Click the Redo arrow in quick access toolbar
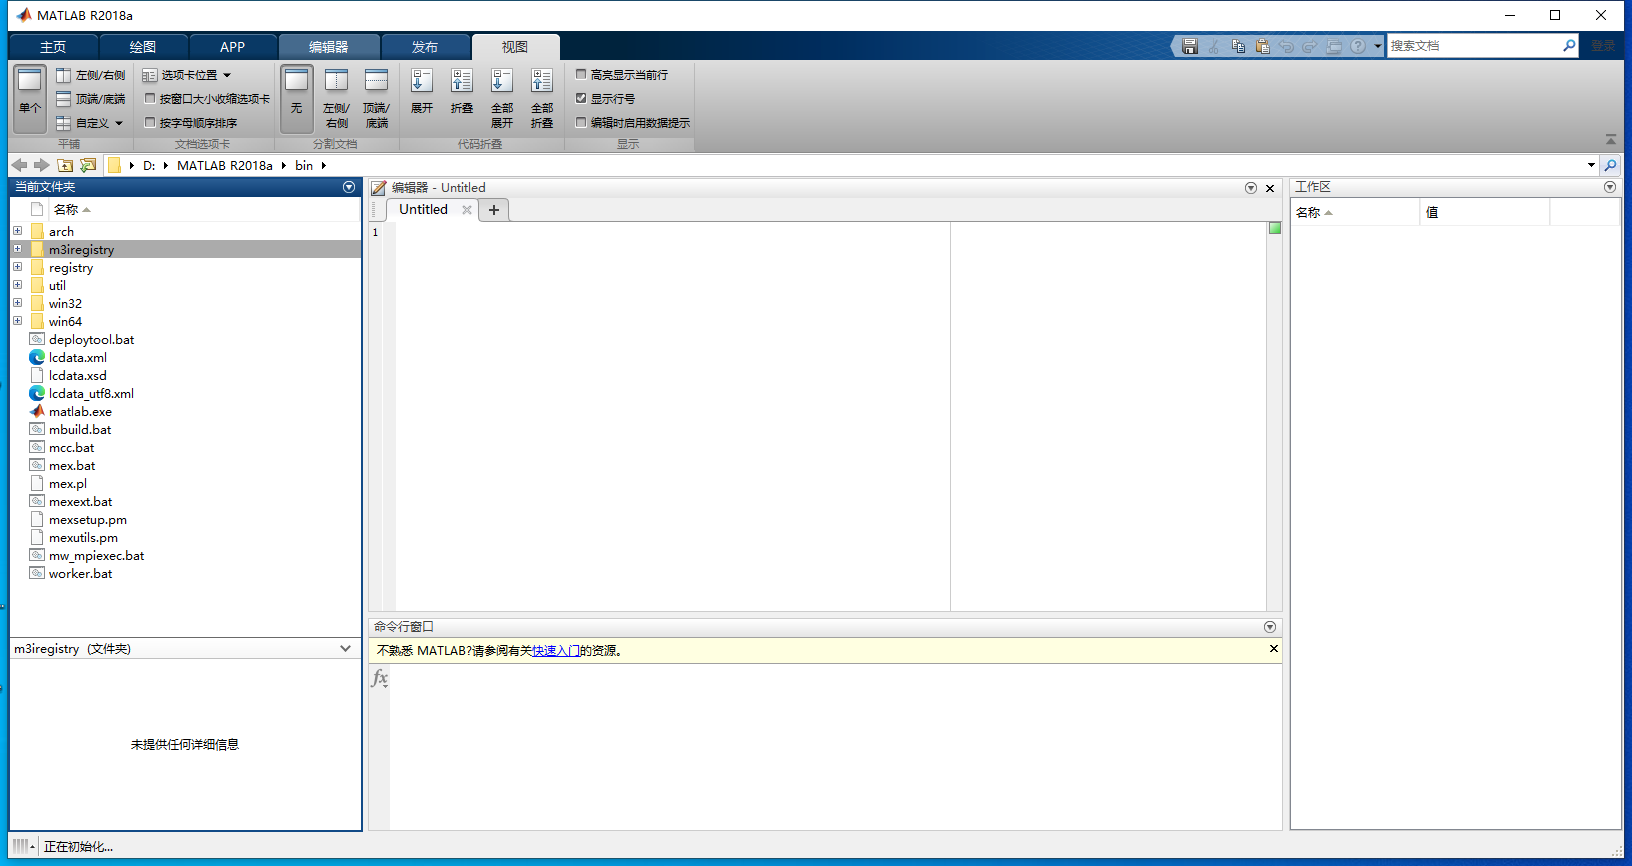The width and height of the screenshot is (1632, 866). pyautogui.click(x=1310, y=46)
